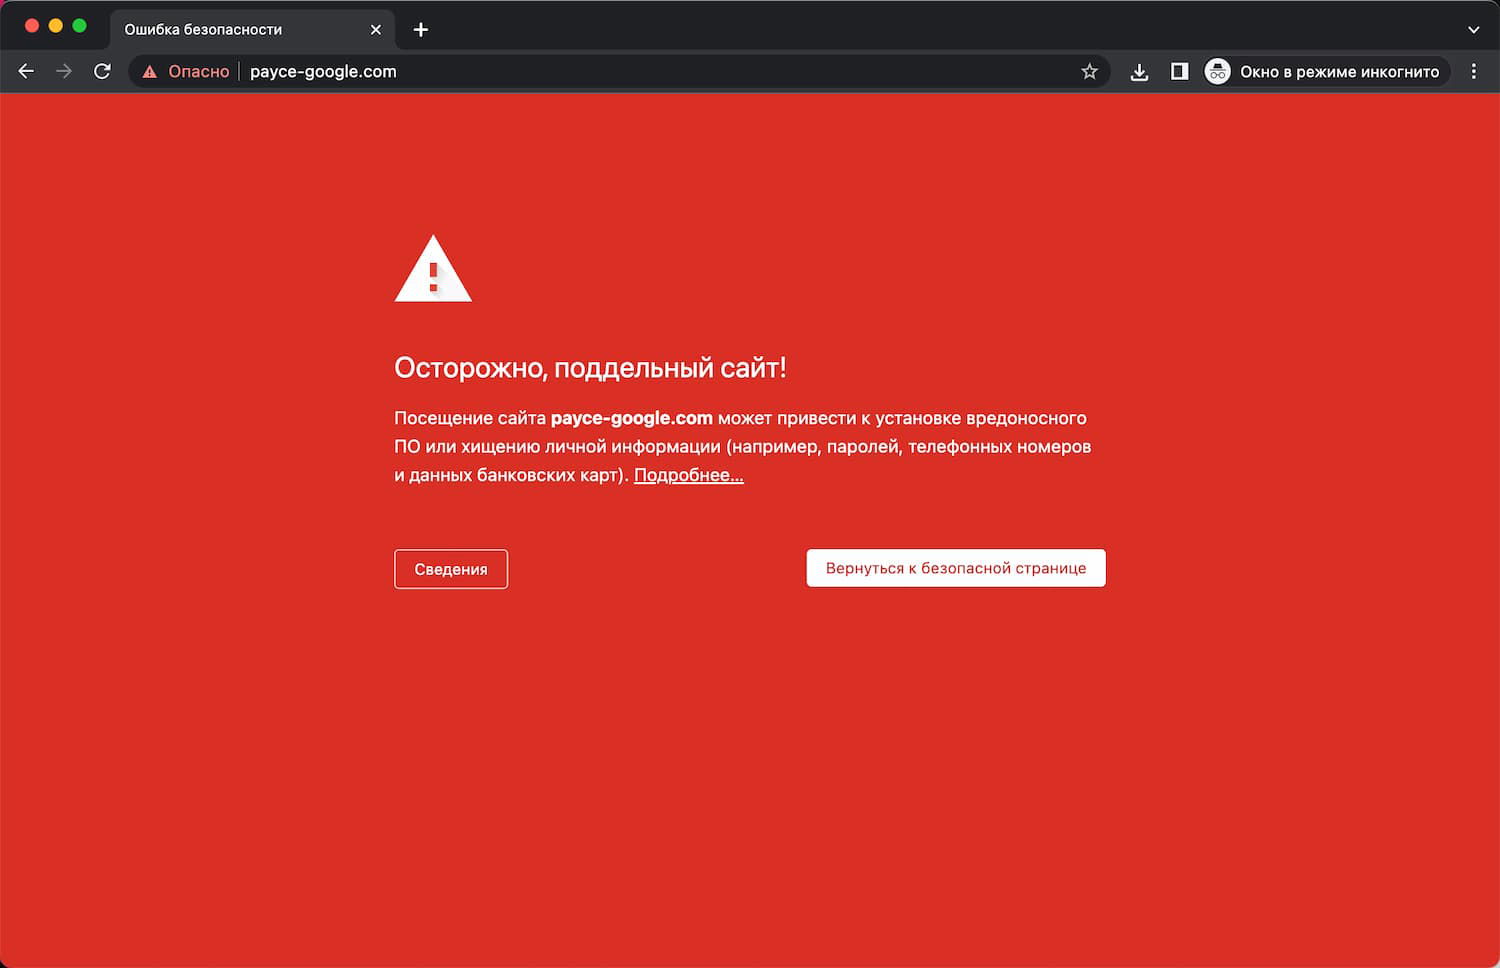Screen dimensions: 1500x968
Task: Open the 'Подробнее...' link
Action: 689,475
